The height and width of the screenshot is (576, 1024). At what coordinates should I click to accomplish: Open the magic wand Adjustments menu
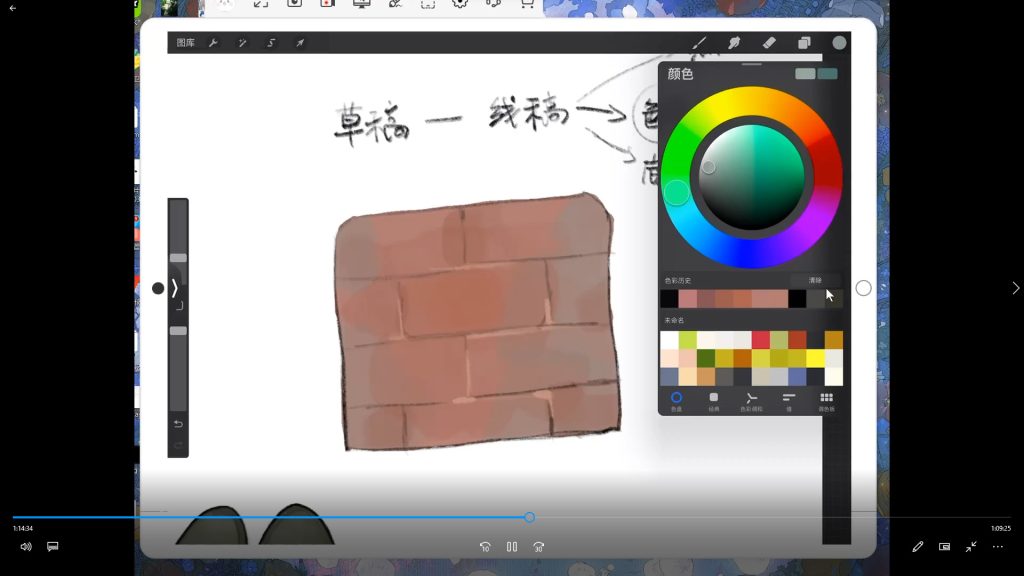click(x=242, y=43)
